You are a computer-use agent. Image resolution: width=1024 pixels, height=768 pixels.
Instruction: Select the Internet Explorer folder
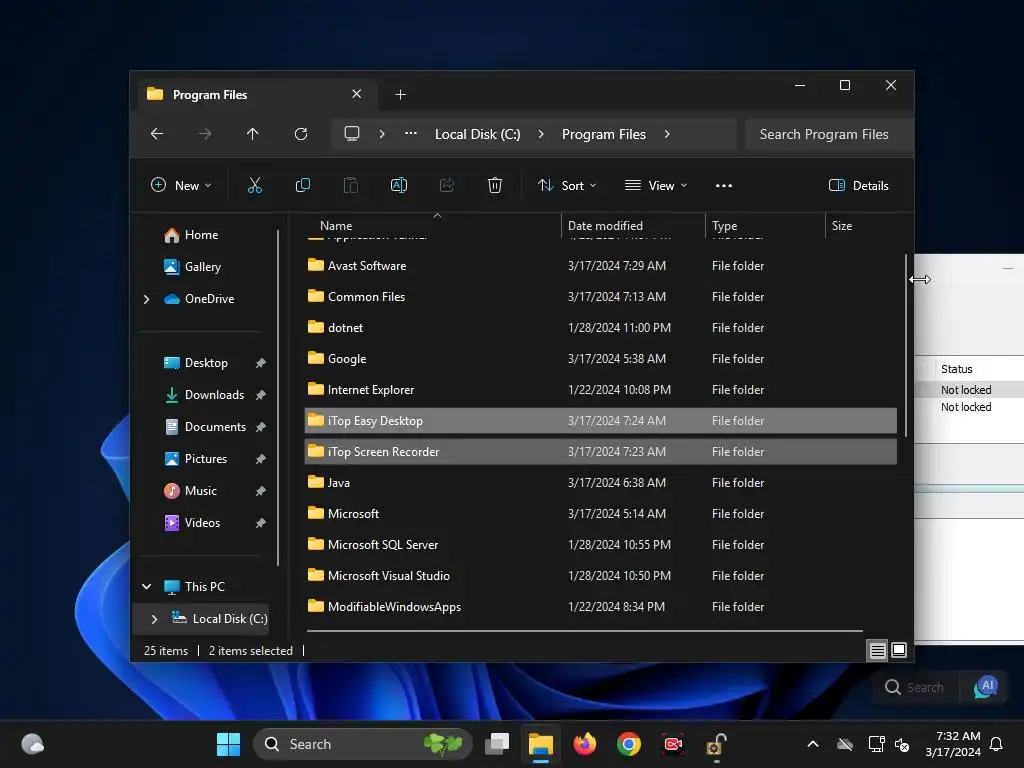[600, 390]
